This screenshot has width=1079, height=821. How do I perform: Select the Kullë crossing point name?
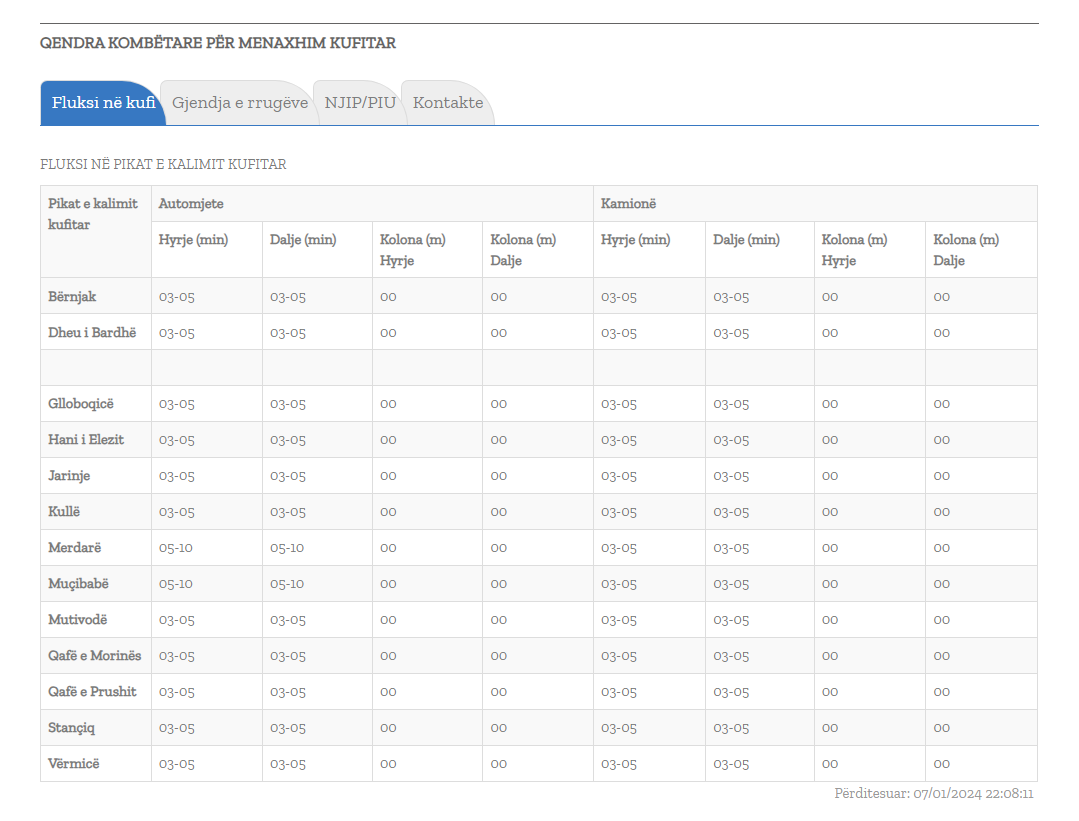(64, 512)
